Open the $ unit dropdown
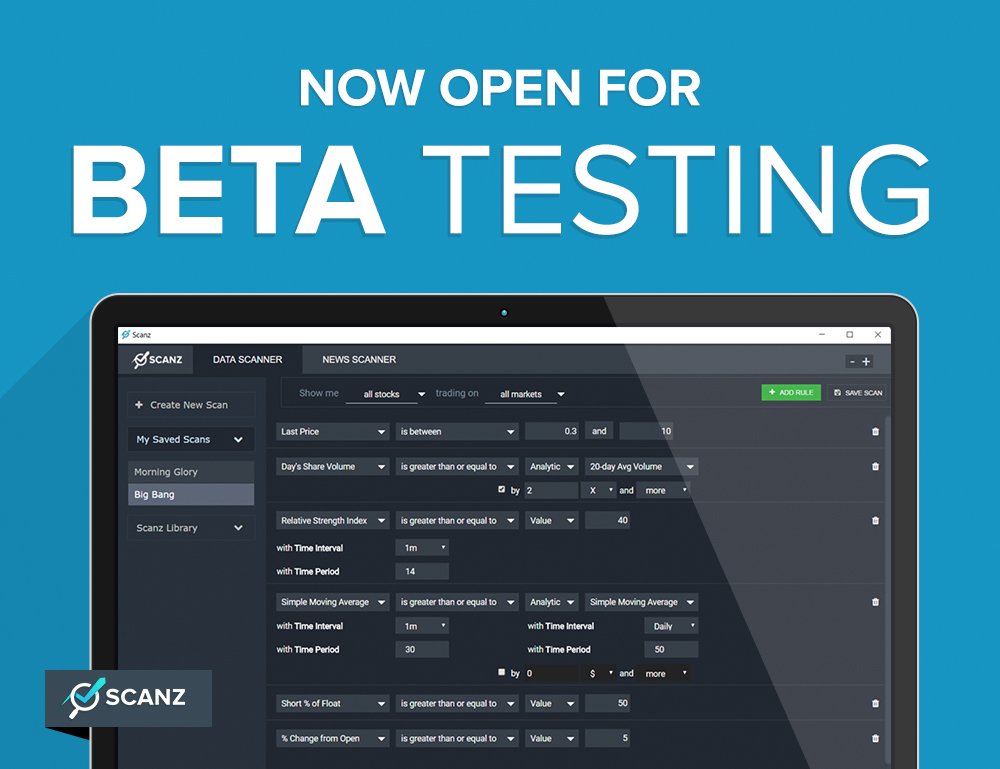 [x=598, y=673]
